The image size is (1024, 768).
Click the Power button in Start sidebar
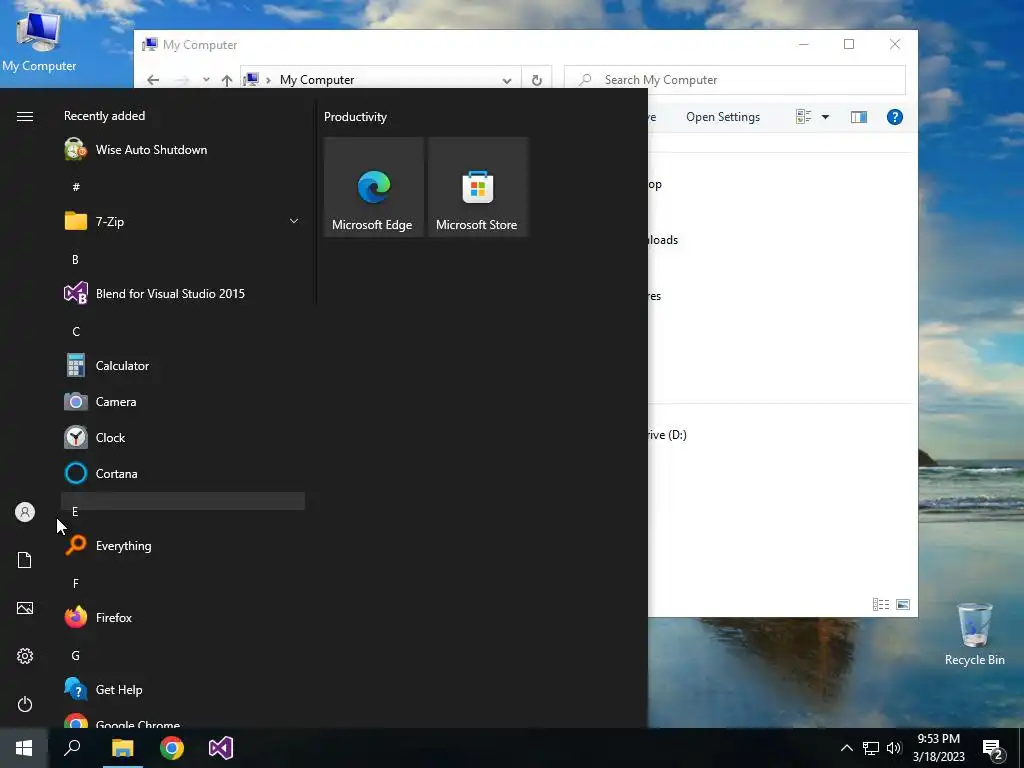[x=25, y=704]
